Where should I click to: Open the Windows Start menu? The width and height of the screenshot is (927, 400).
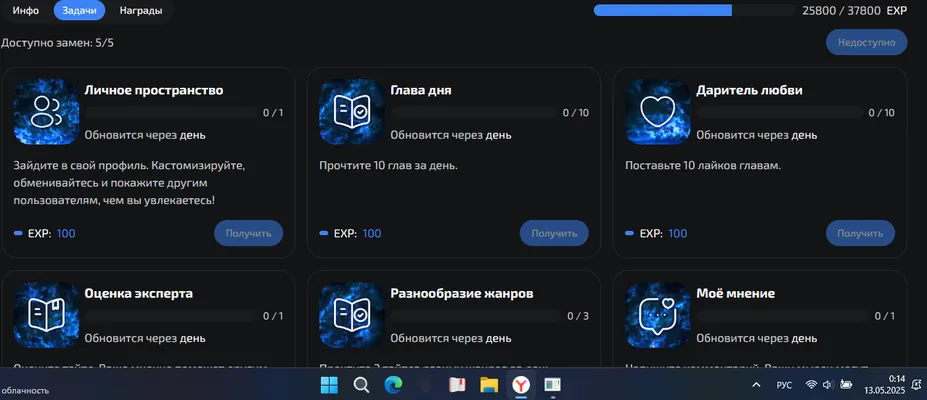pyautogui.click(x=329, y=385)
